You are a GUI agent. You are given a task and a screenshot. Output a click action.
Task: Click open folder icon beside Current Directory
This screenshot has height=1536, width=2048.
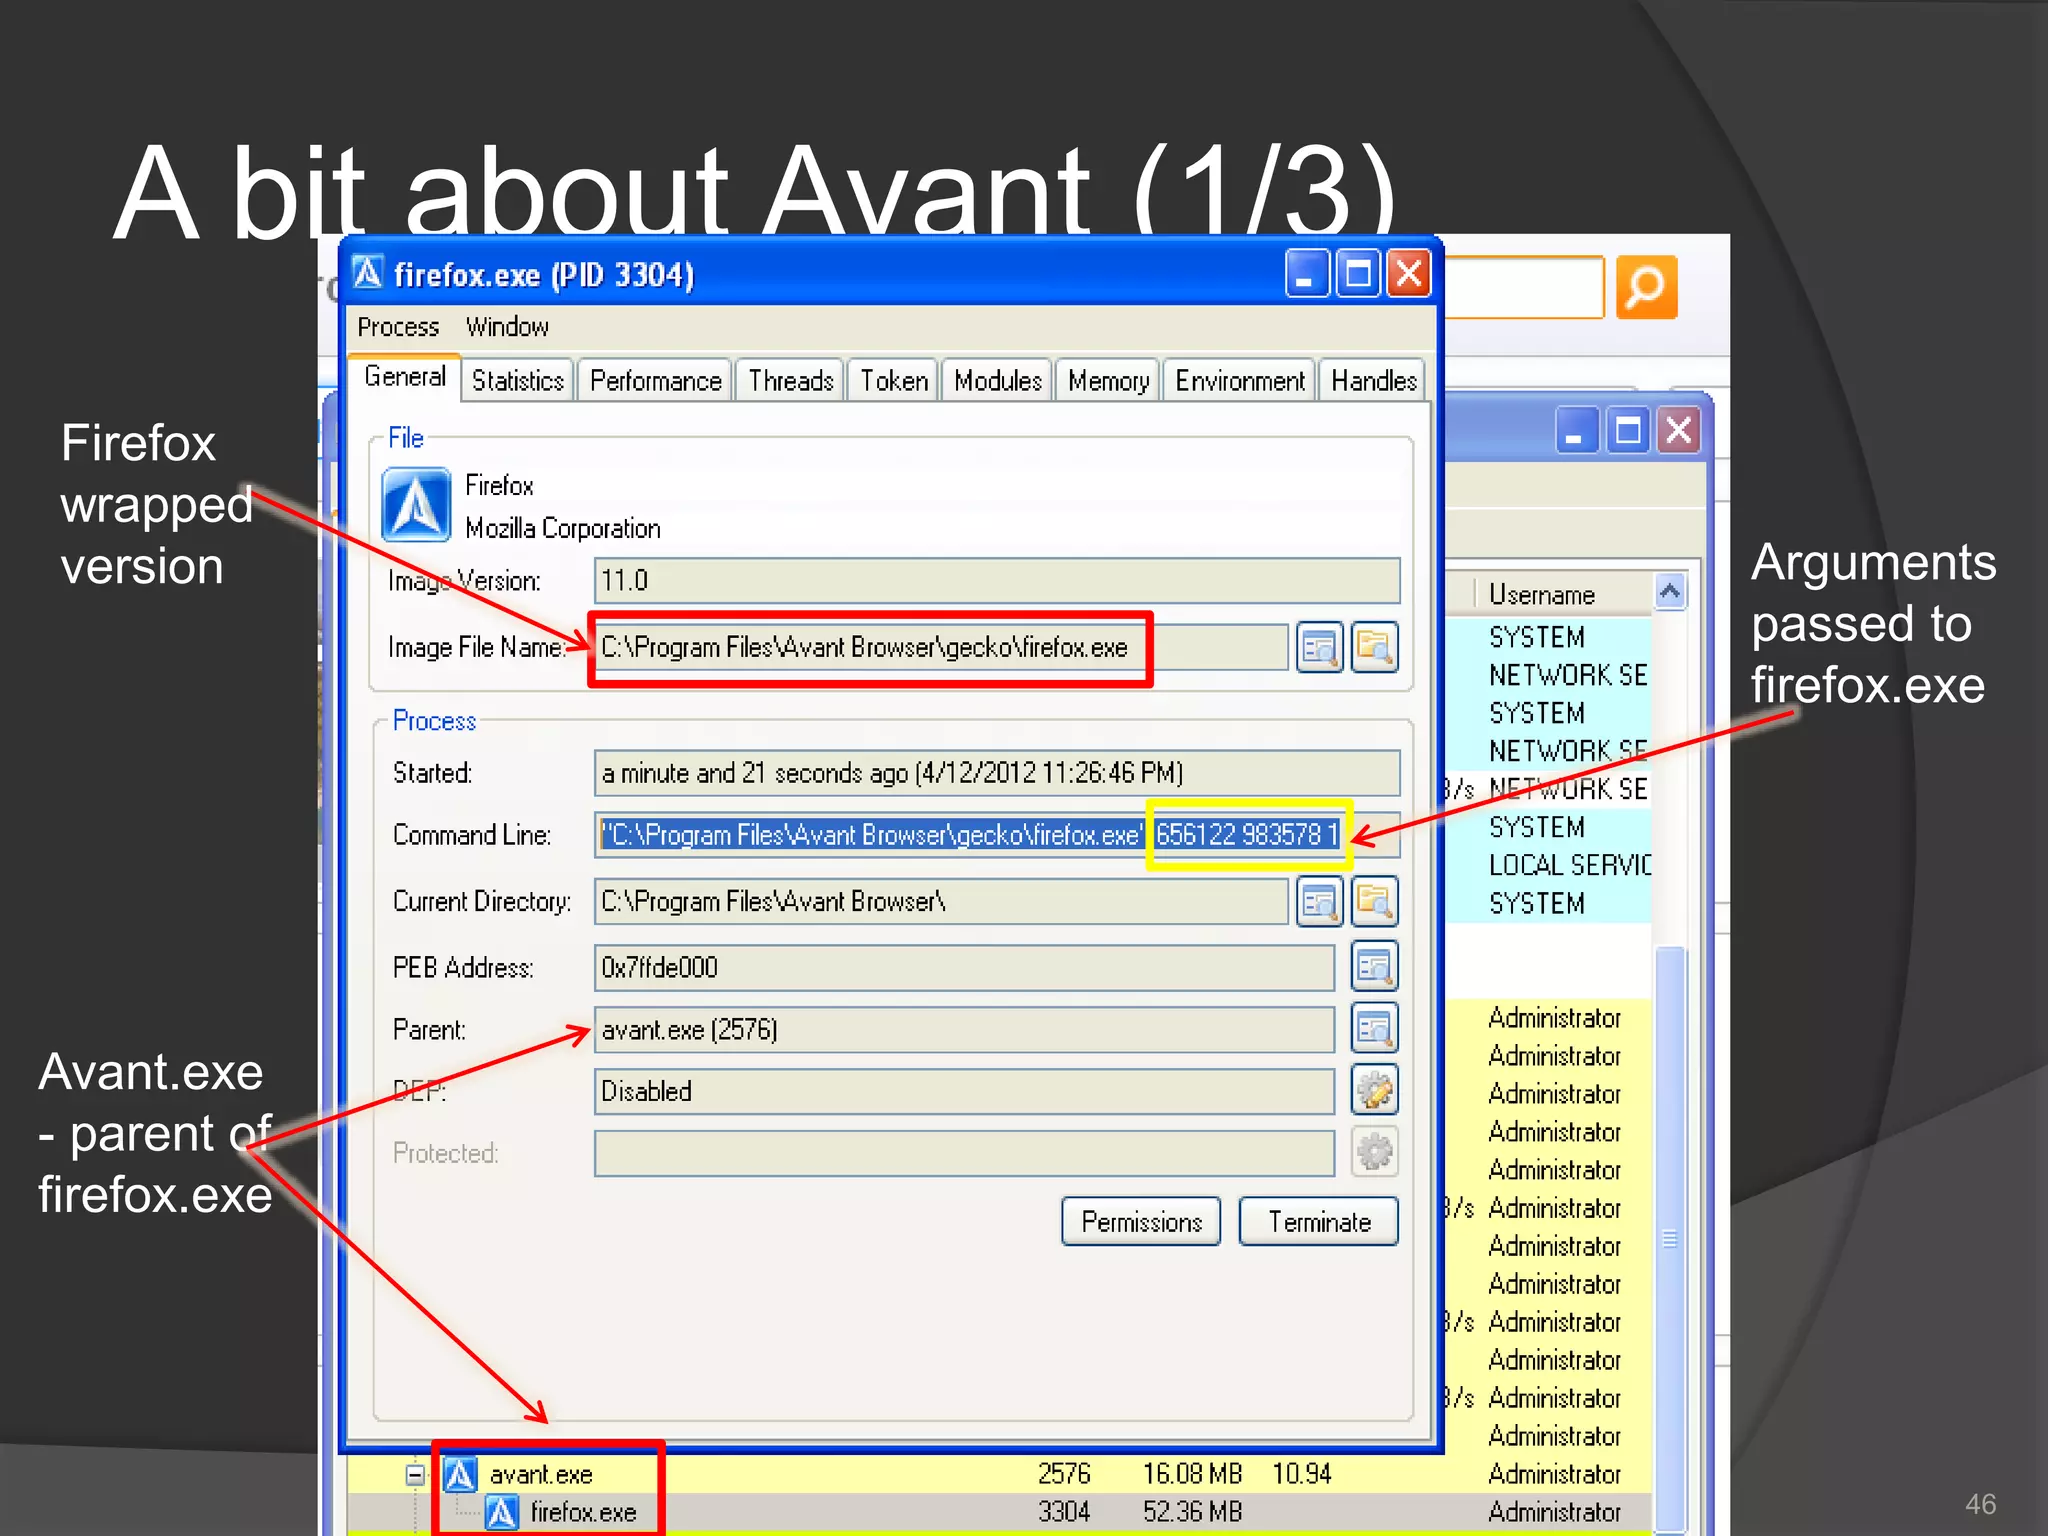[1374, 902]
